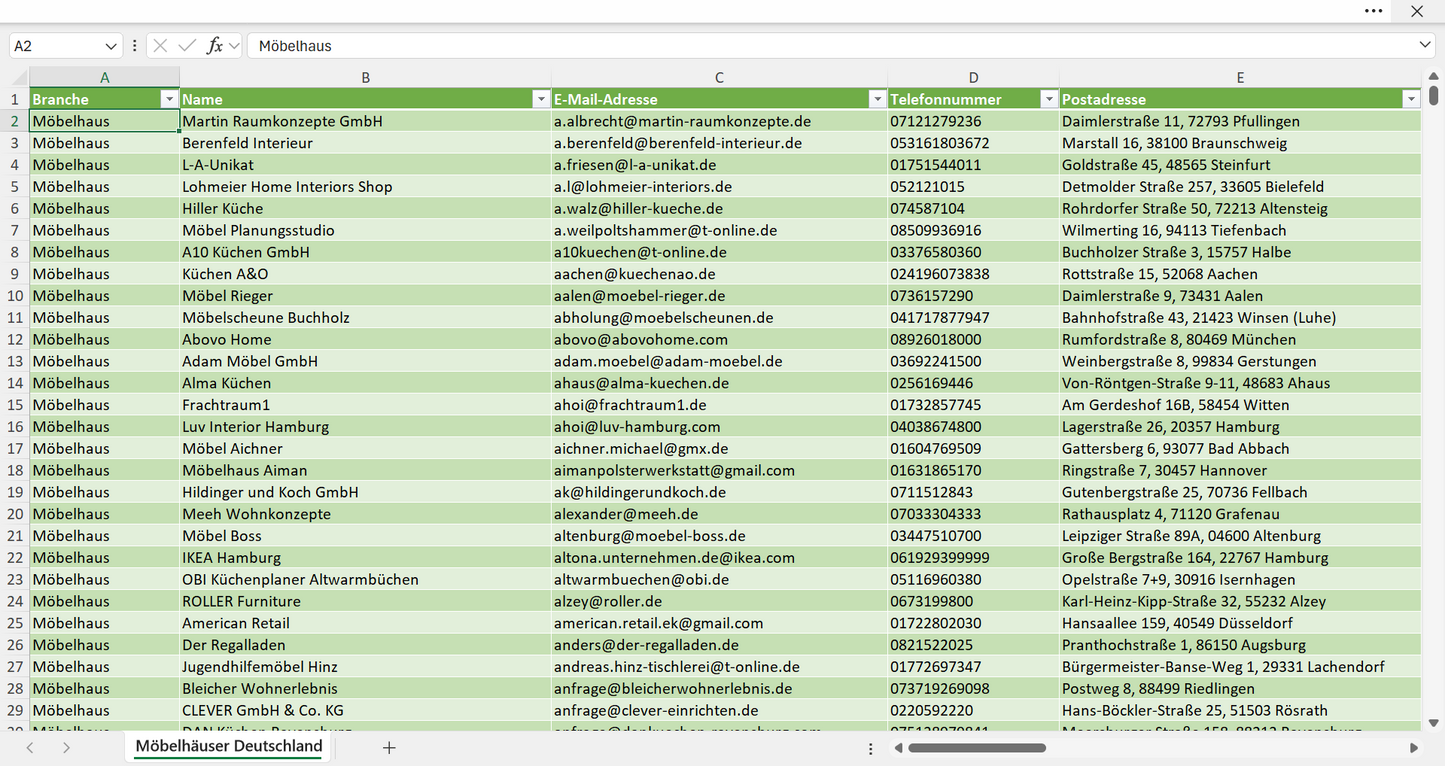This screenshot has height=766, width=1445.
Task: Select phone cell 074587104
Action: point(973,209)
